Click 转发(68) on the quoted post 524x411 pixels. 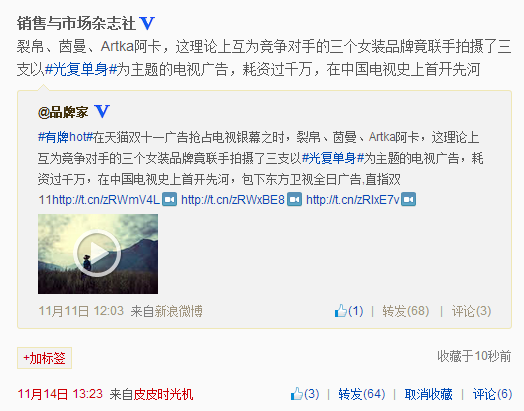[406, 311]
